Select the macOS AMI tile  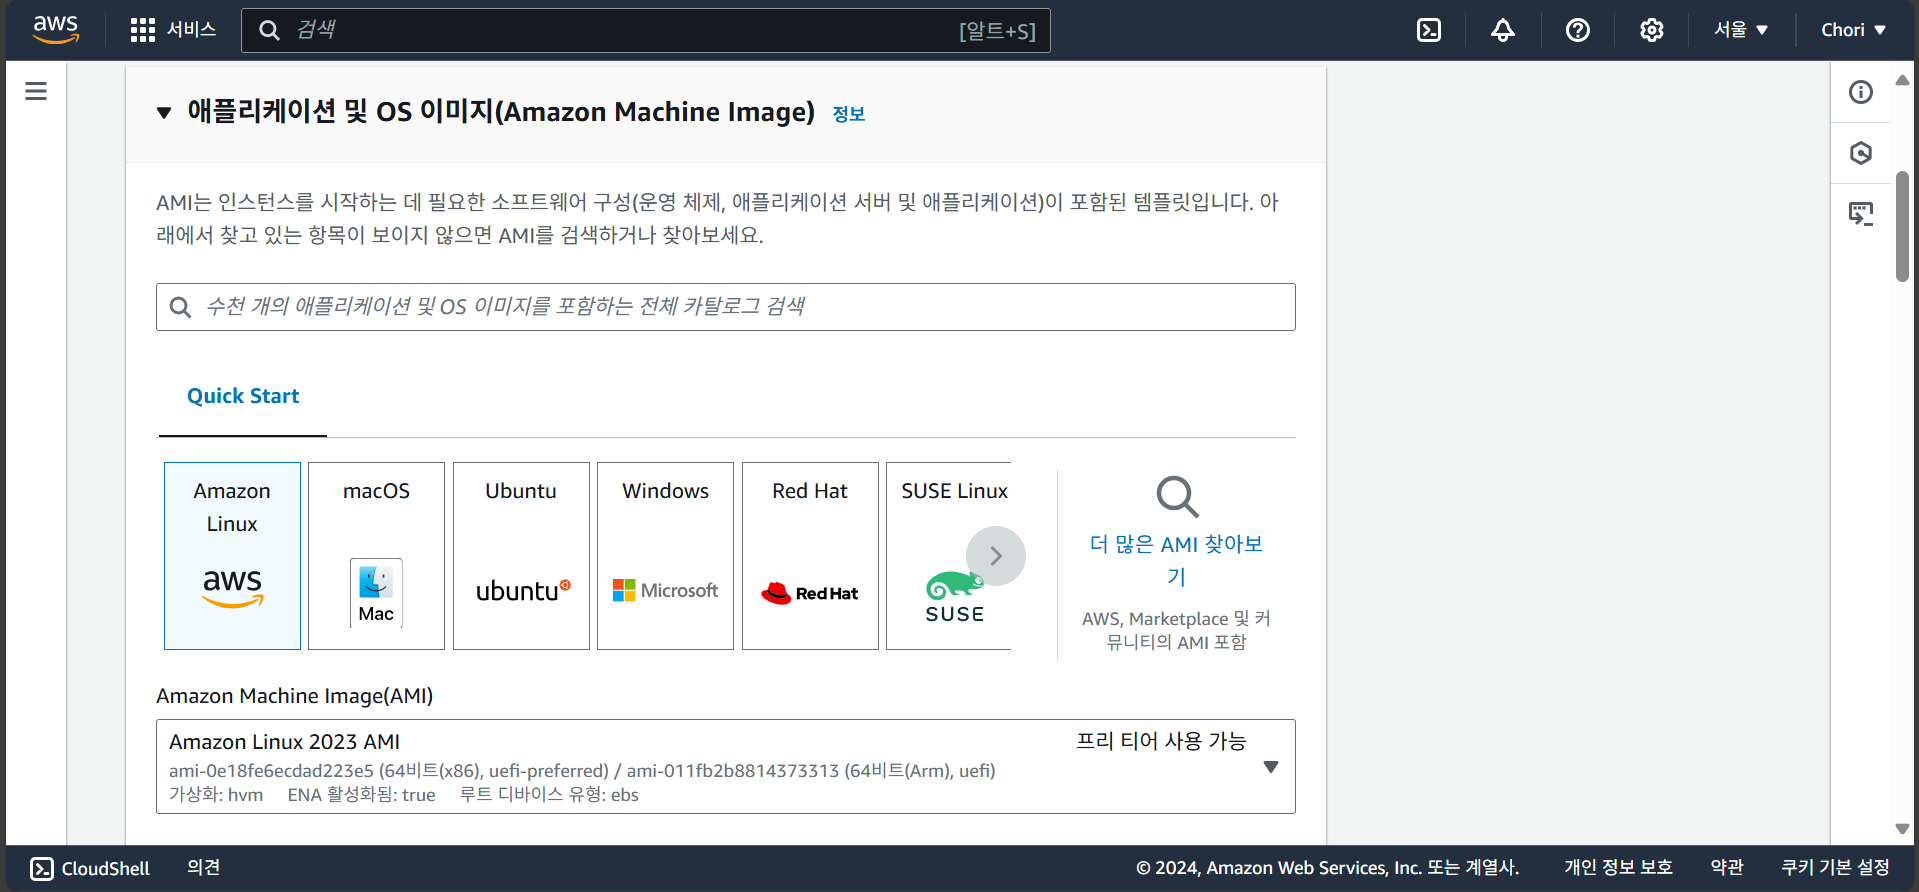coord(376,556)
